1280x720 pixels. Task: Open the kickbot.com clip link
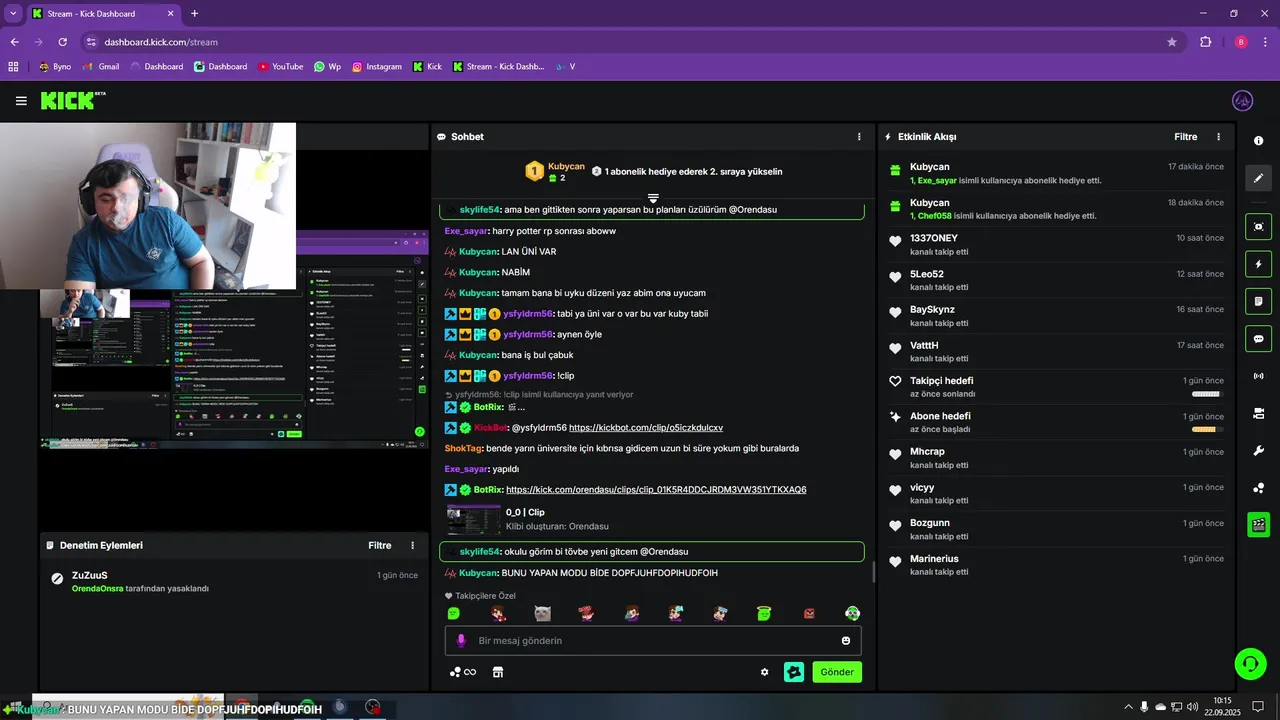(646, 428)
